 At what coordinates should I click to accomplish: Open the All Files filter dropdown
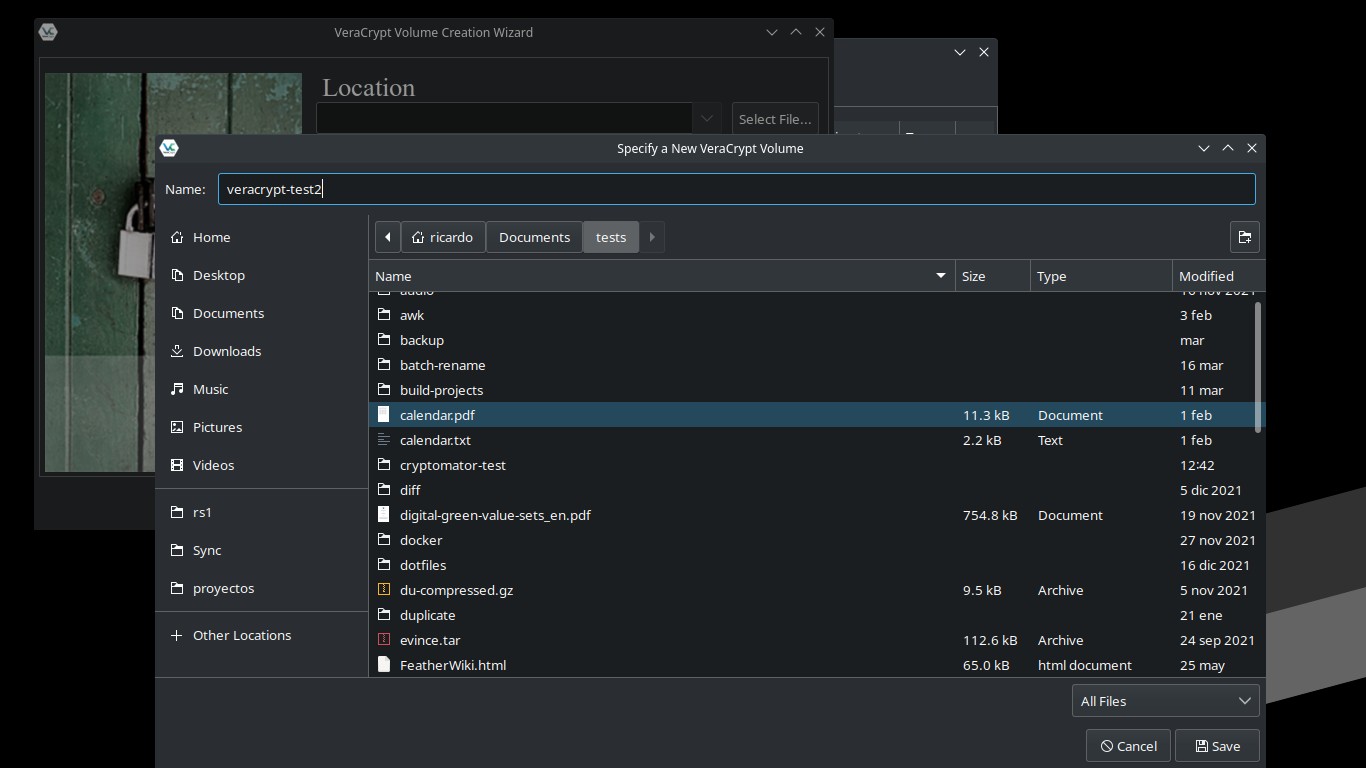(1165, 701)
